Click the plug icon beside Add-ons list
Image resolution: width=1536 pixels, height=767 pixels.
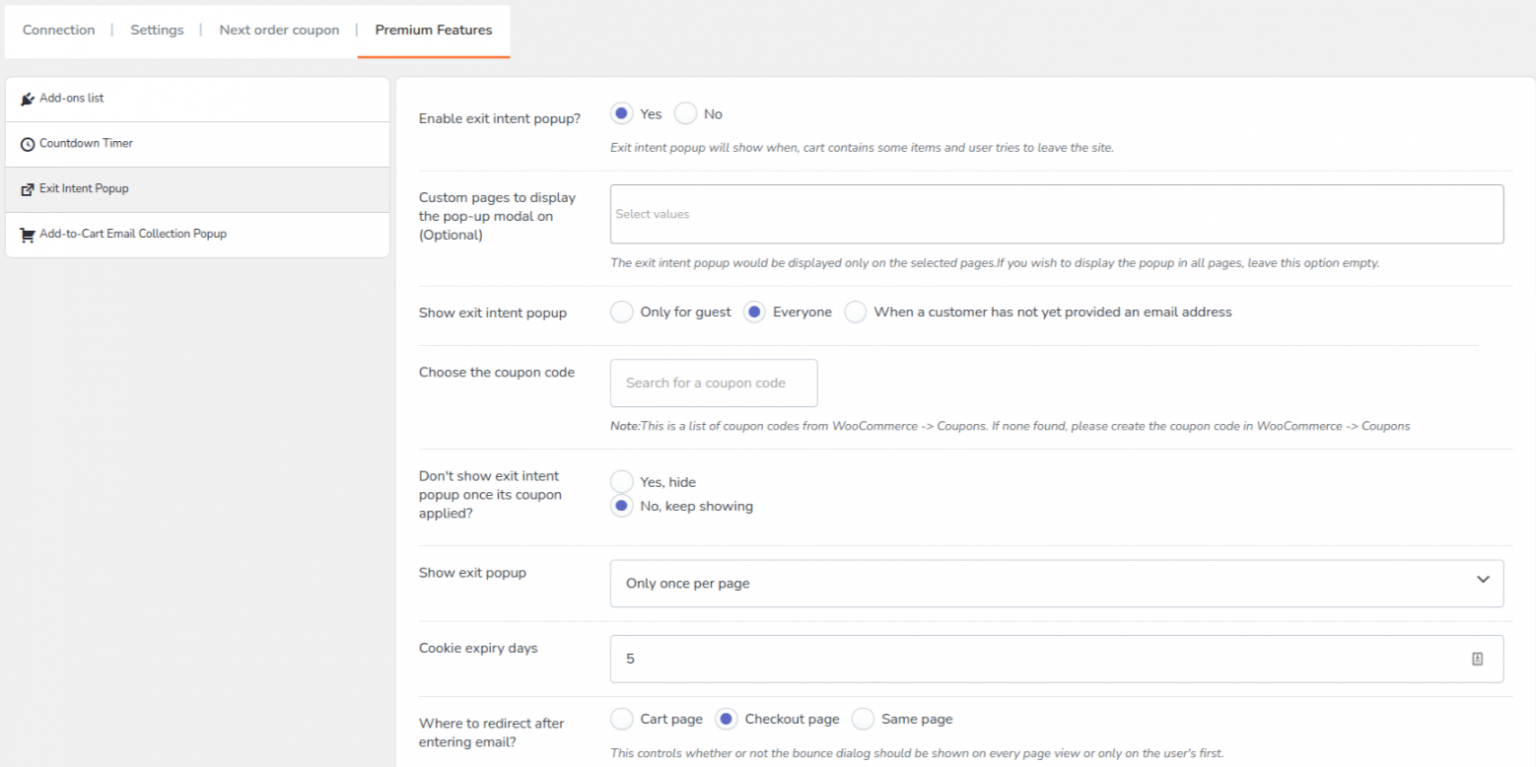point(28,99)
